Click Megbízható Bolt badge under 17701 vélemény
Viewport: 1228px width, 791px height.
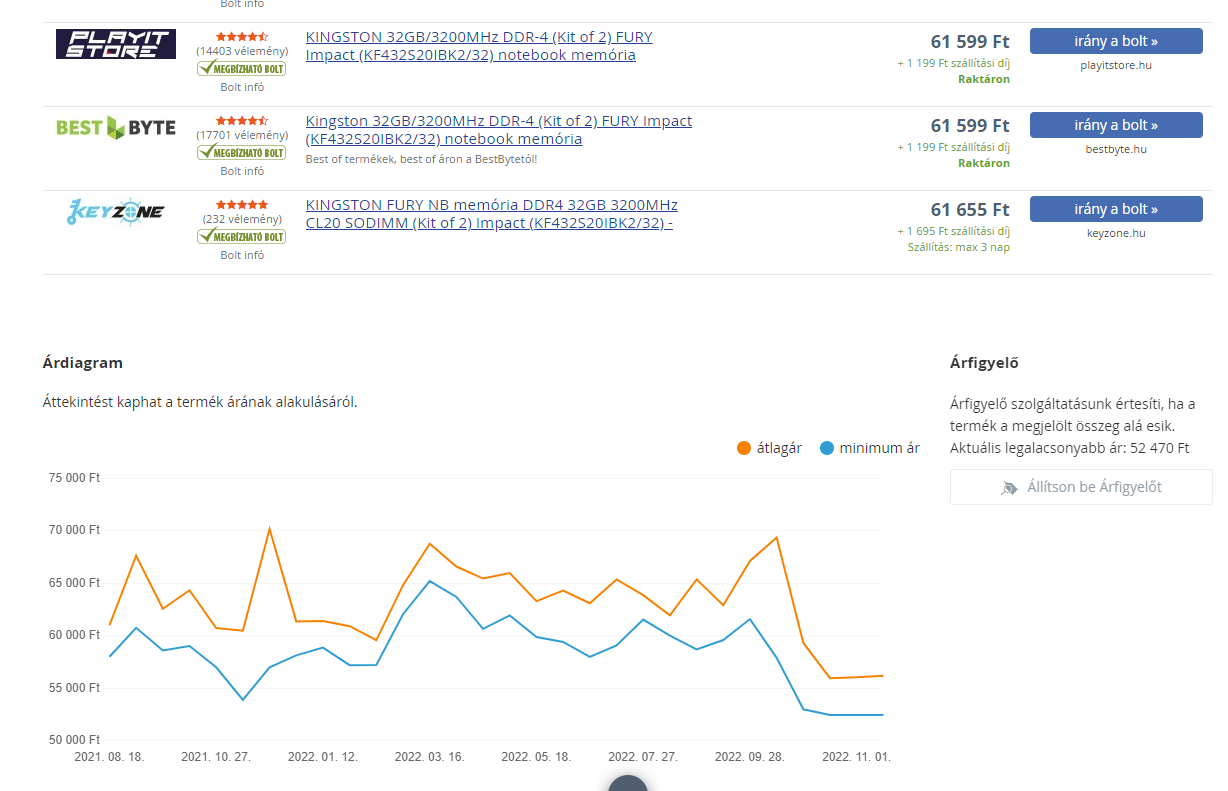(242, 152)
